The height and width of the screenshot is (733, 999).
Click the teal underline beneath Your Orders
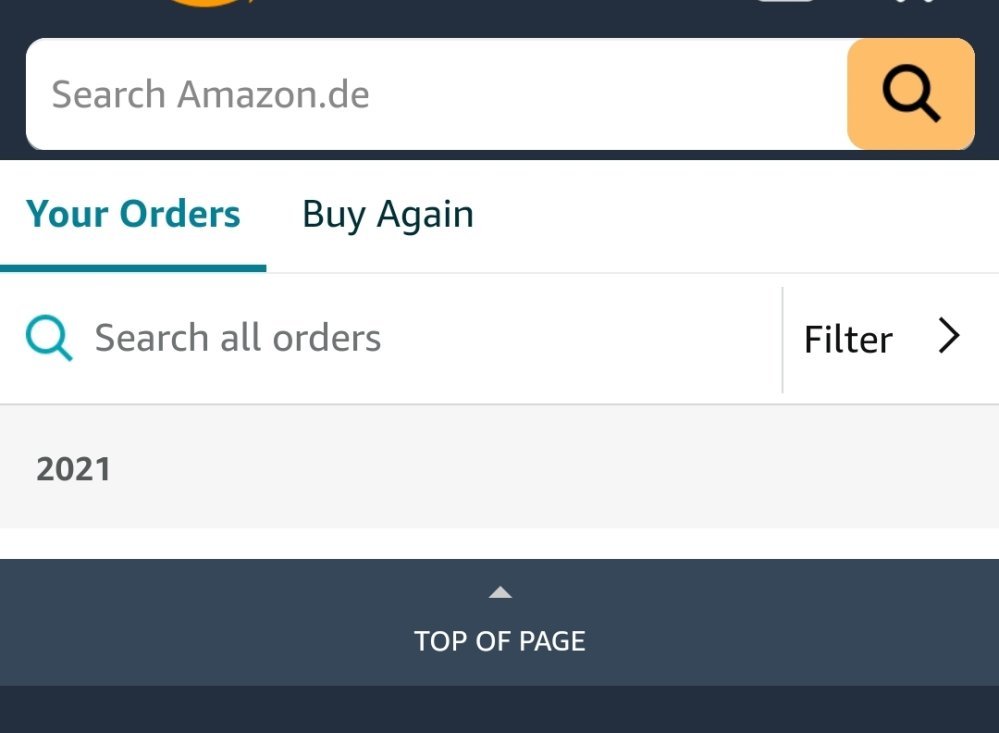coord(133,268)
